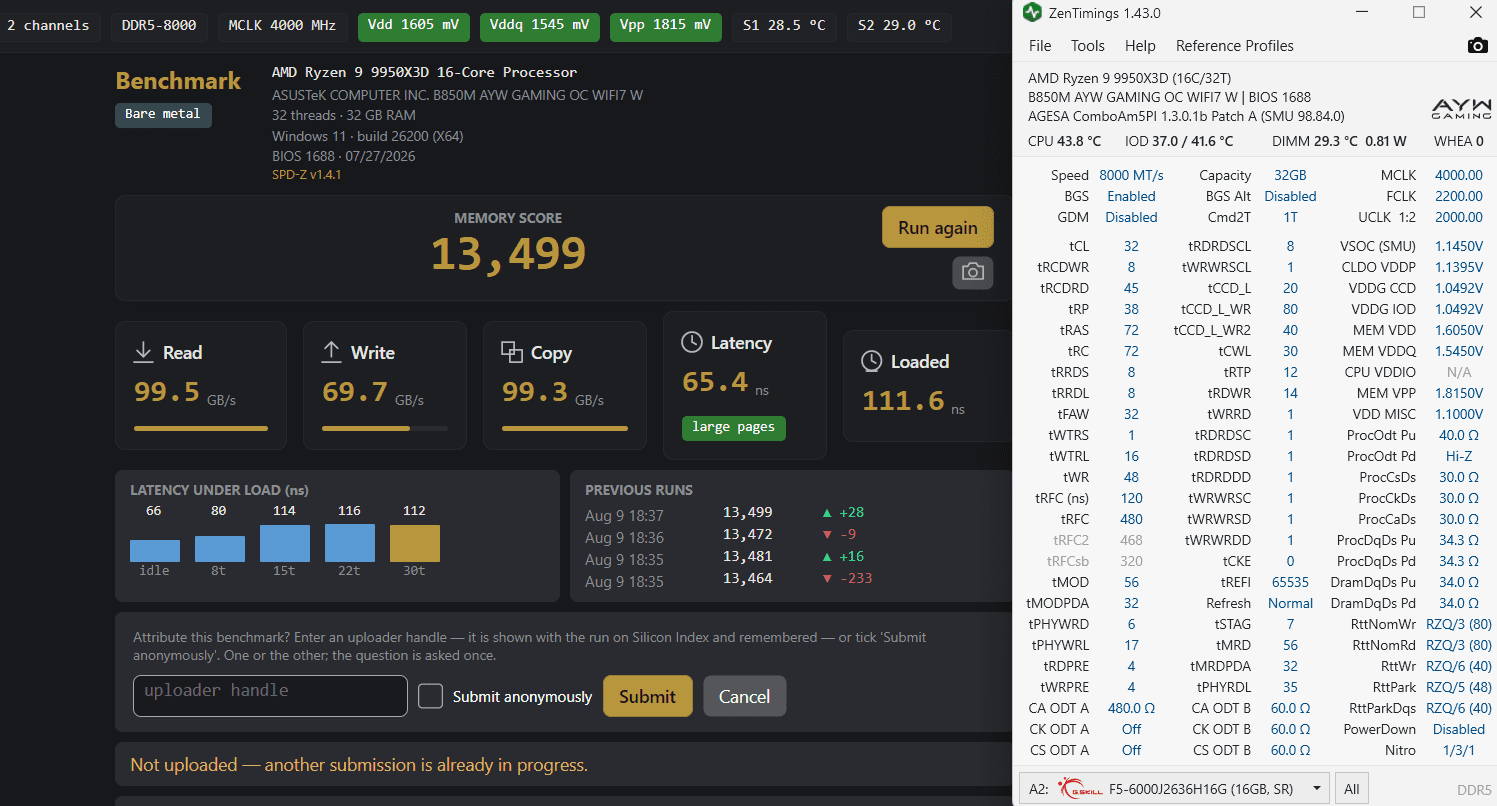Click the Copy speed progress bar

[x=565, y=428]
